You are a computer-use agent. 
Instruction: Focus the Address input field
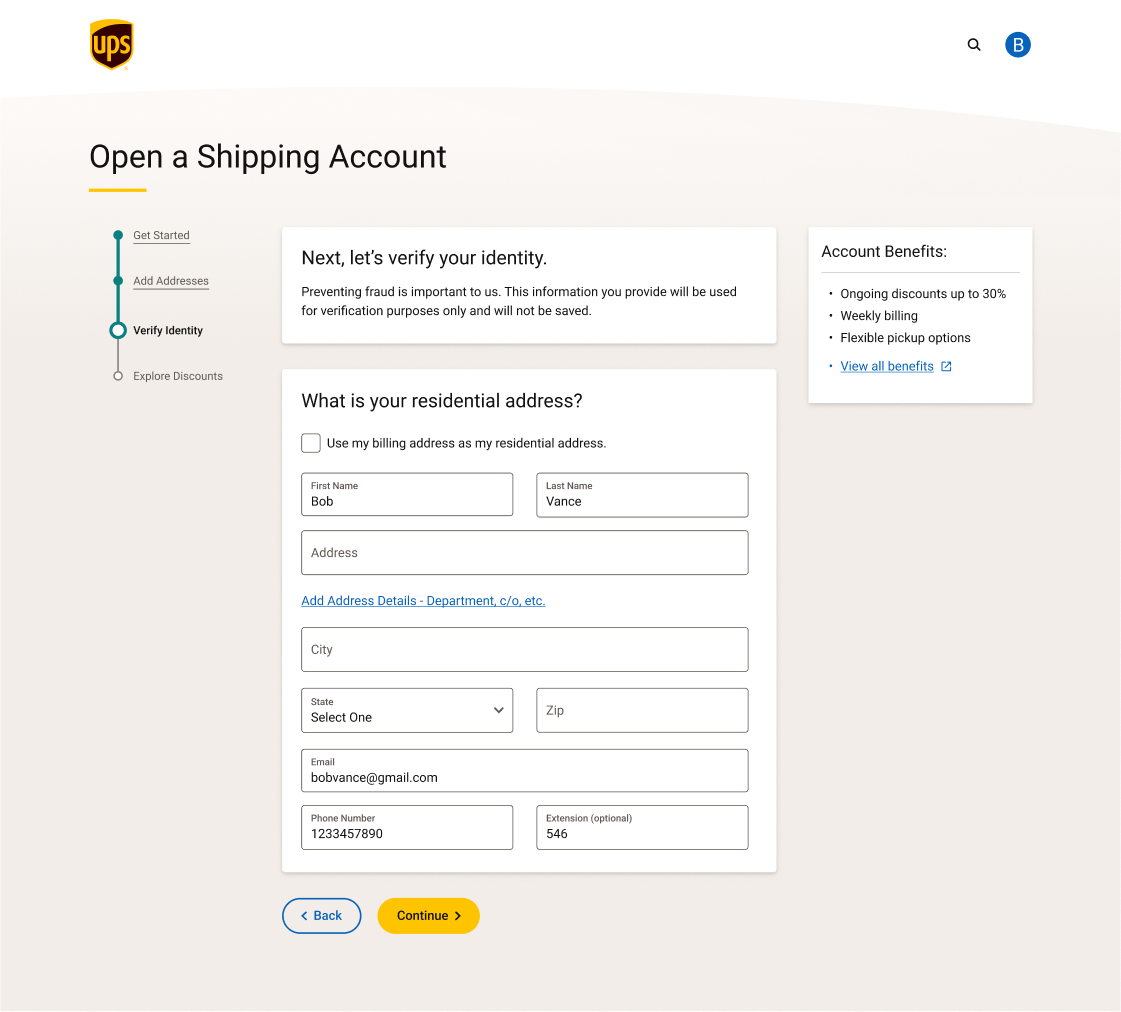tap(525, 552)
